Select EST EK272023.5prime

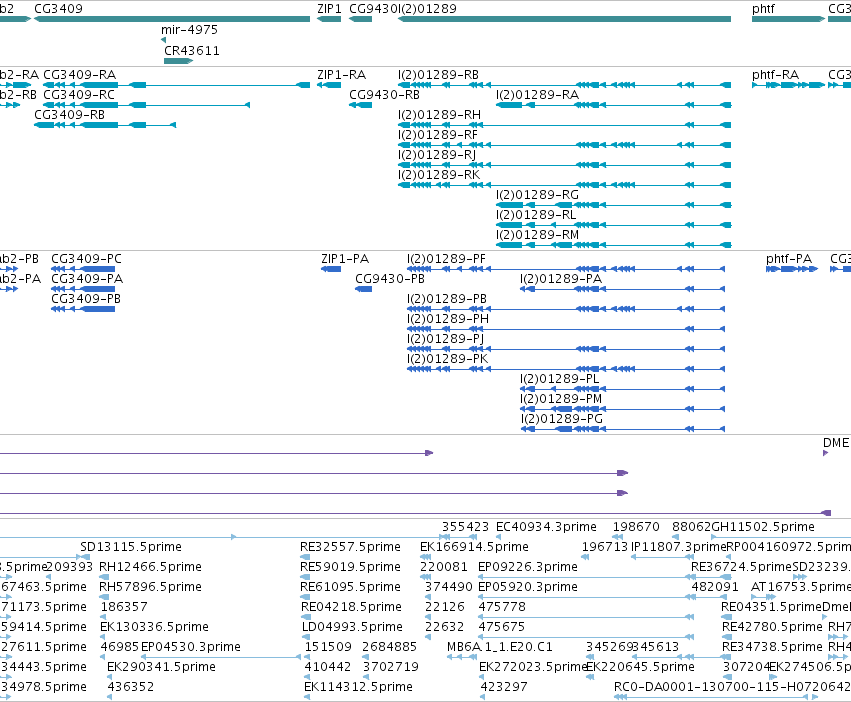[x=533, y=667]
